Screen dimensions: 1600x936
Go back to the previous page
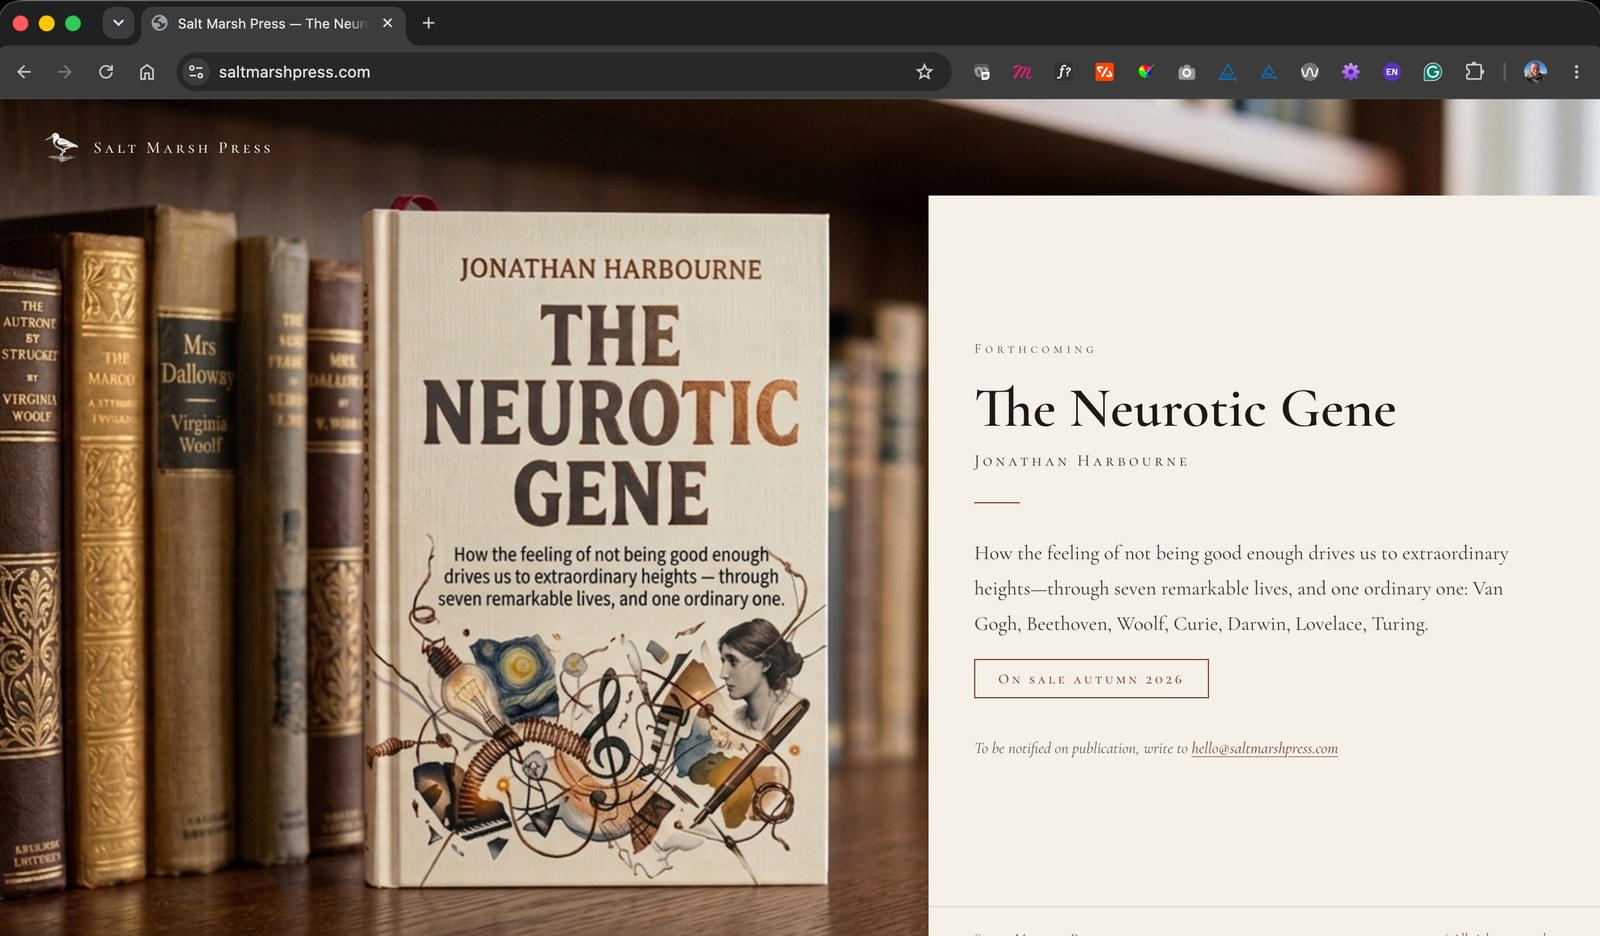(24, 72)
